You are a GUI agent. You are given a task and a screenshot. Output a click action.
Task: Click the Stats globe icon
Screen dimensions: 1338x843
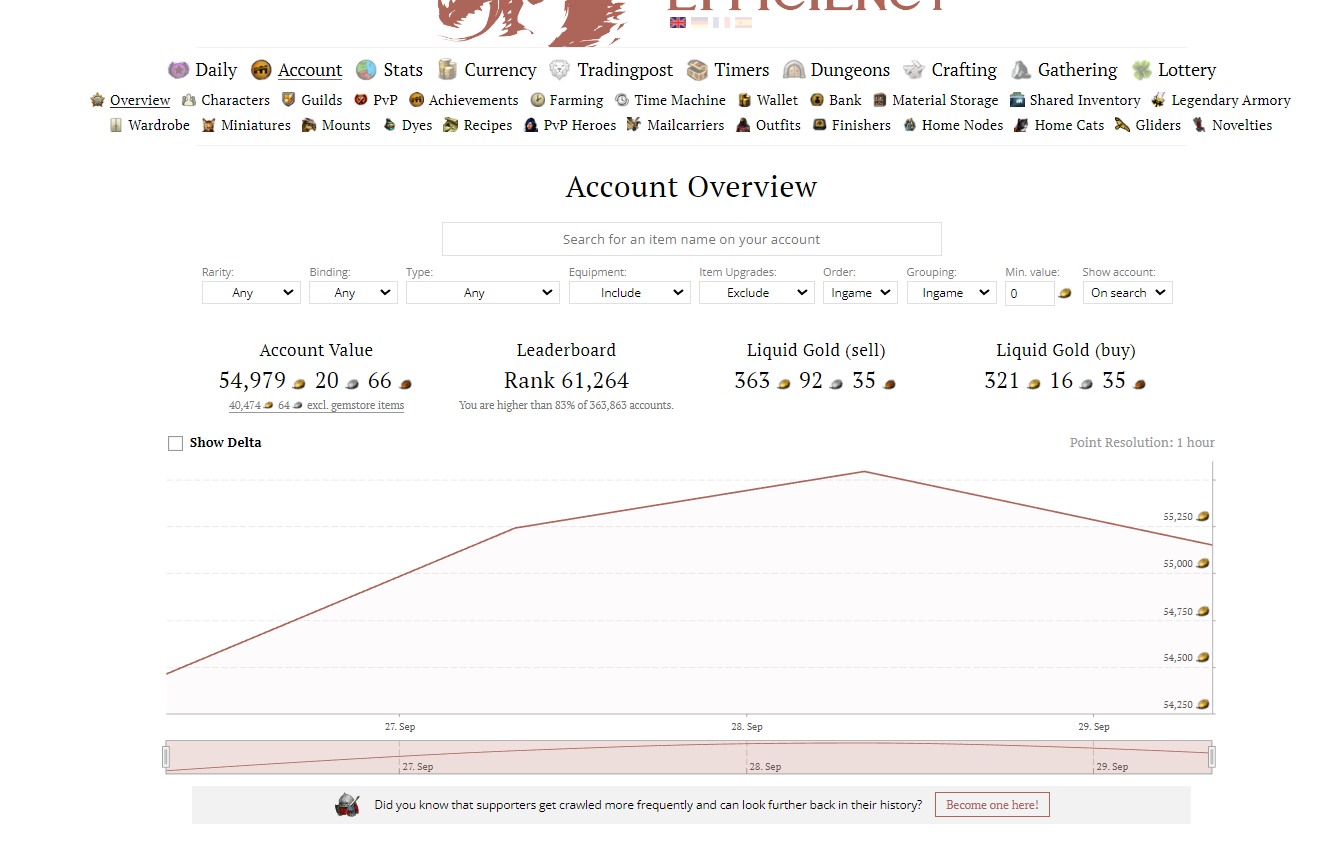[366, 70]
